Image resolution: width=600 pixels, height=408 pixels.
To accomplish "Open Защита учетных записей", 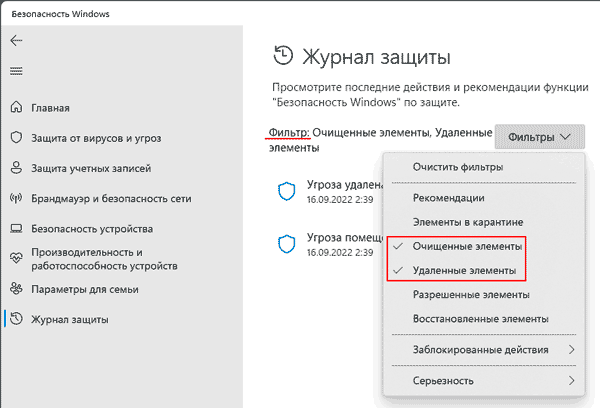I will (x=91, y=168).
